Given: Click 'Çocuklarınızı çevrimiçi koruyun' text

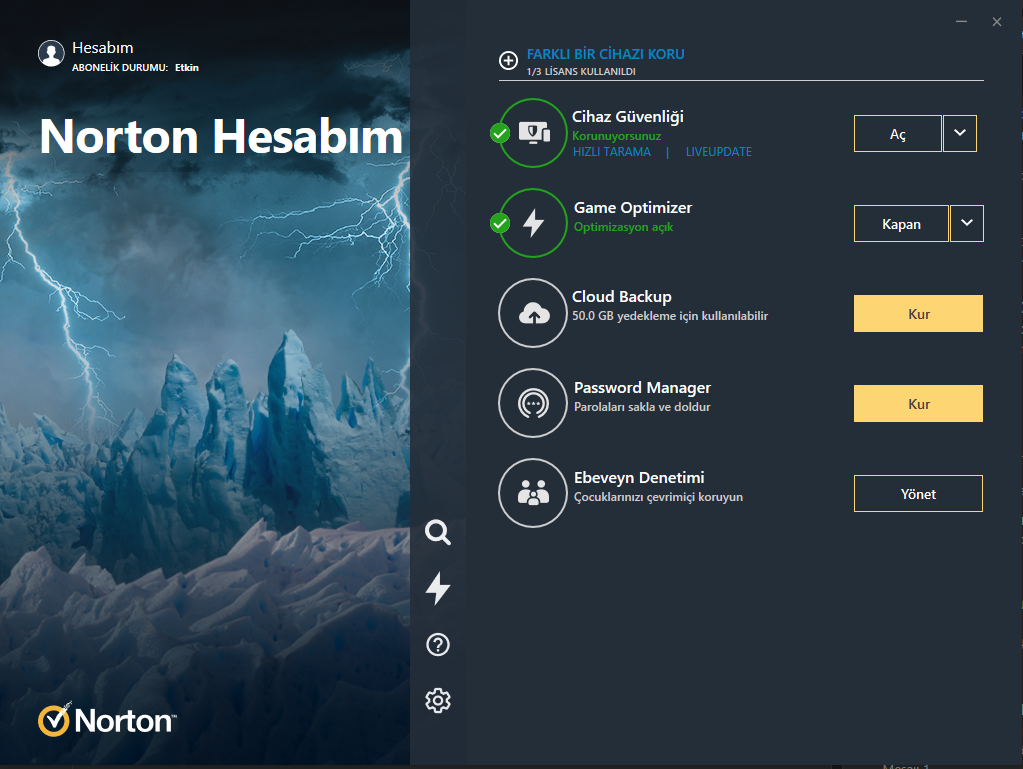Looking at the screenshot, I should point(658,497).
